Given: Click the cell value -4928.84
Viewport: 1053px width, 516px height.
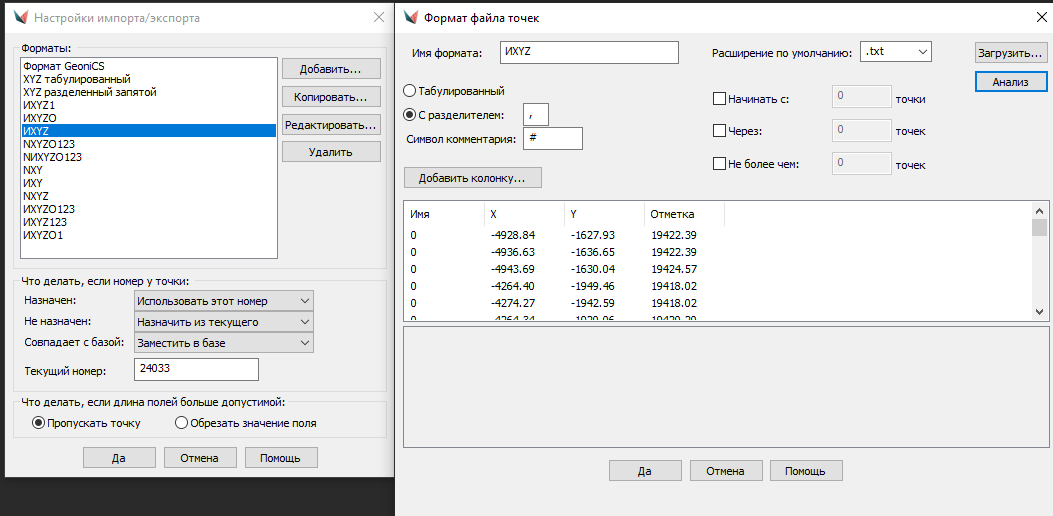Looking at the screenshot, I should tap(513, 235).
